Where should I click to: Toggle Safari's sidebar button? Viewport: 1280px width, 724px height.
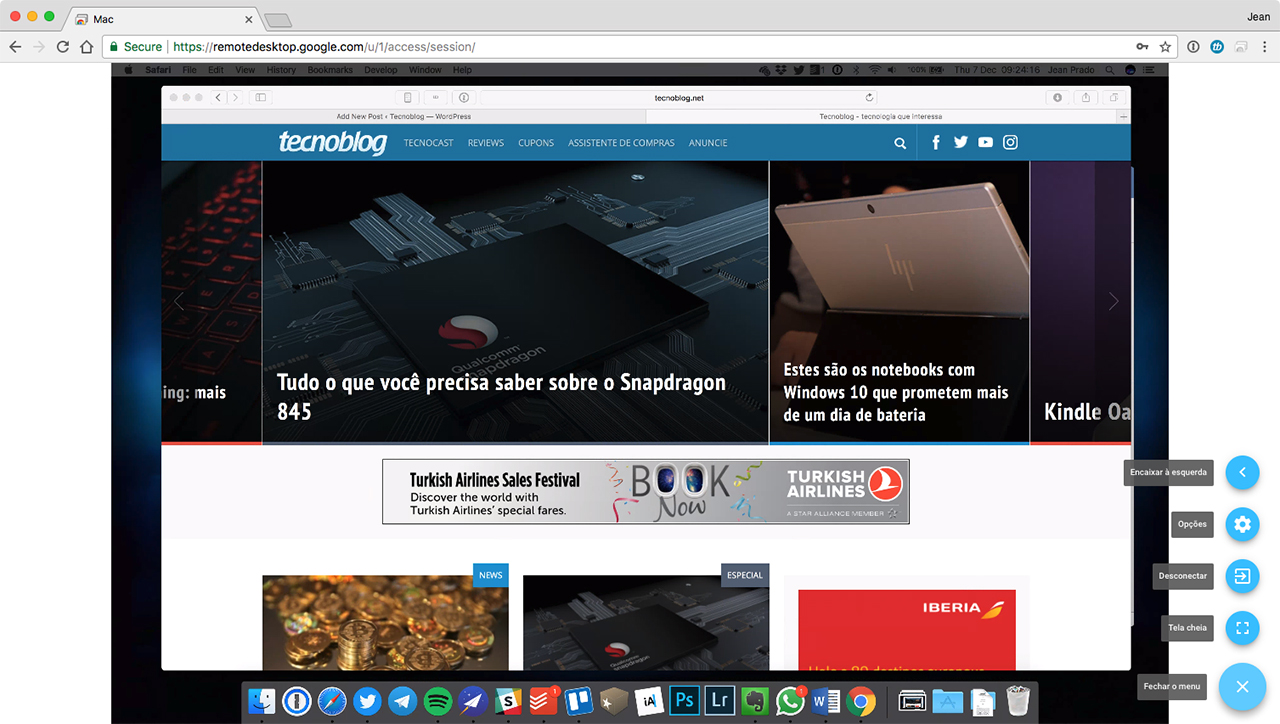[260, 98]
